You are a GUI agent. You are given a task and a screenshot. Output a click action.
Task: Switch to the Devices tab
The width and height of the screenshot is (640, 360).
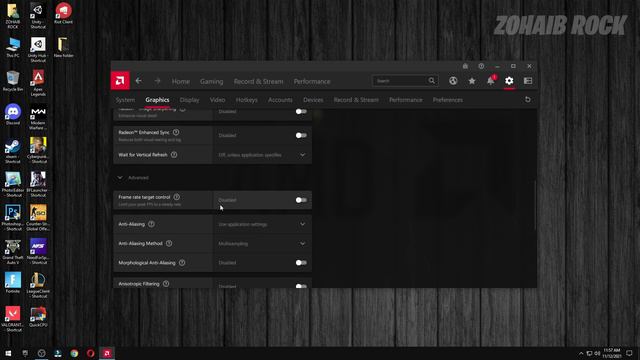coord(313,100)
